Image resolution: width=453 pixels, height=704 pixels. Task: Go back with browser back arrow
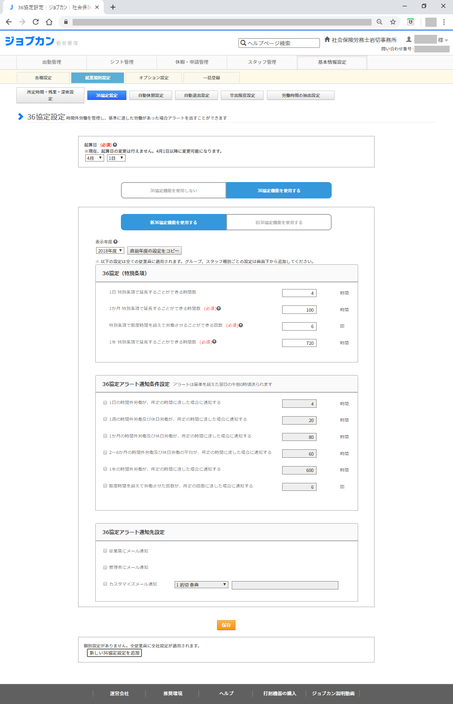[x=9, y=22]
